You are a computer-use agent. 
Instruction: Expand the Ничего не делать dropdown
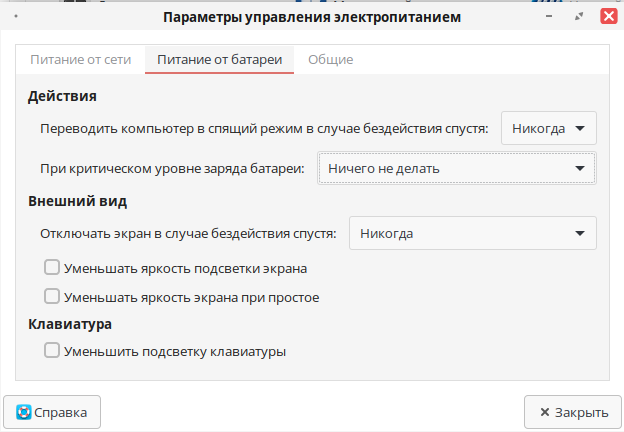pos(456,169)
